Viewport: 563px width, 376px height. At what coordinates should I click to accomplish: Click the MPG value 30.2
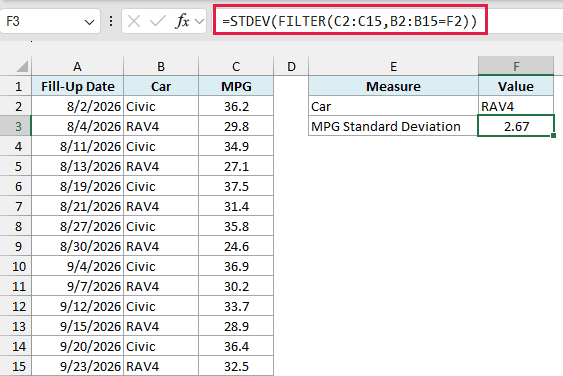tap(236, 286)
